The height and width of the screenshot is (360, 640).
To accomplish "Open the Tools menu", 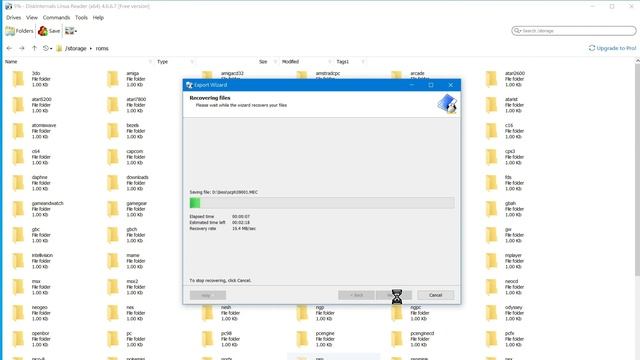I will point(81,18).
